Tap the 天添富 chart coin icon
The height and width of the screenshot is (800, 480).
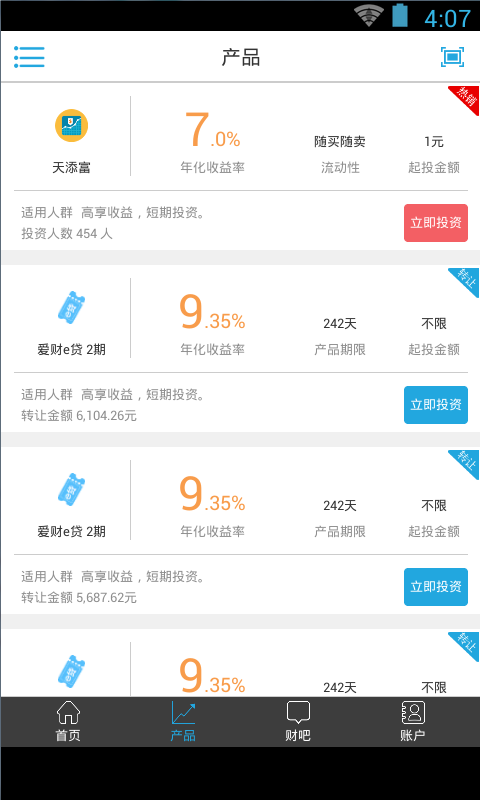pos(71,126)
